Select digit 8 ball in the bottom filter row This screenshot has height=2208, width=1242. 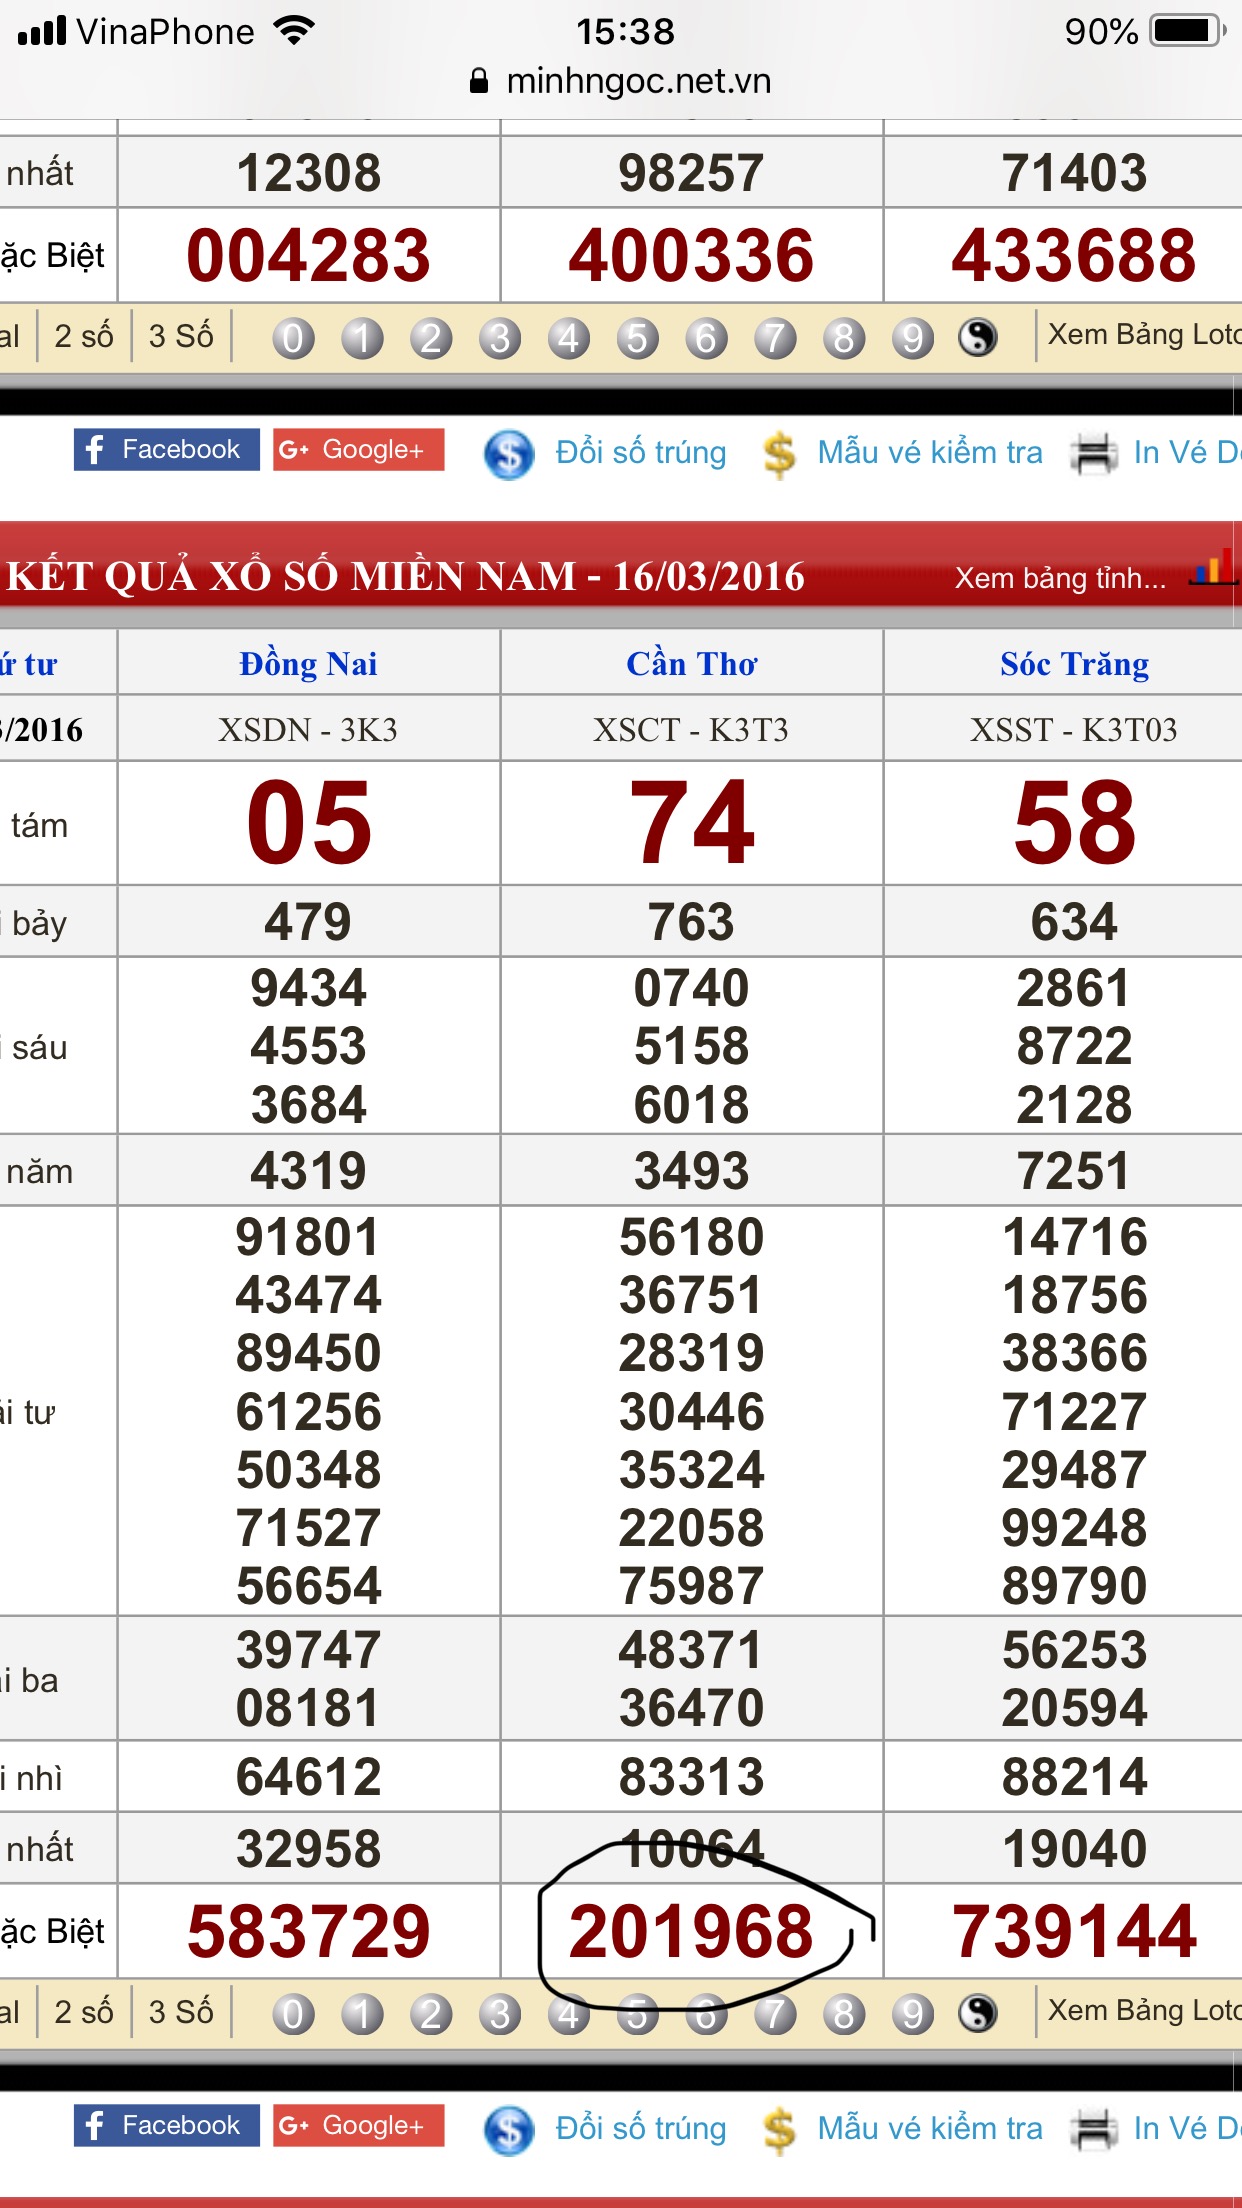[x=843, y=2014]
